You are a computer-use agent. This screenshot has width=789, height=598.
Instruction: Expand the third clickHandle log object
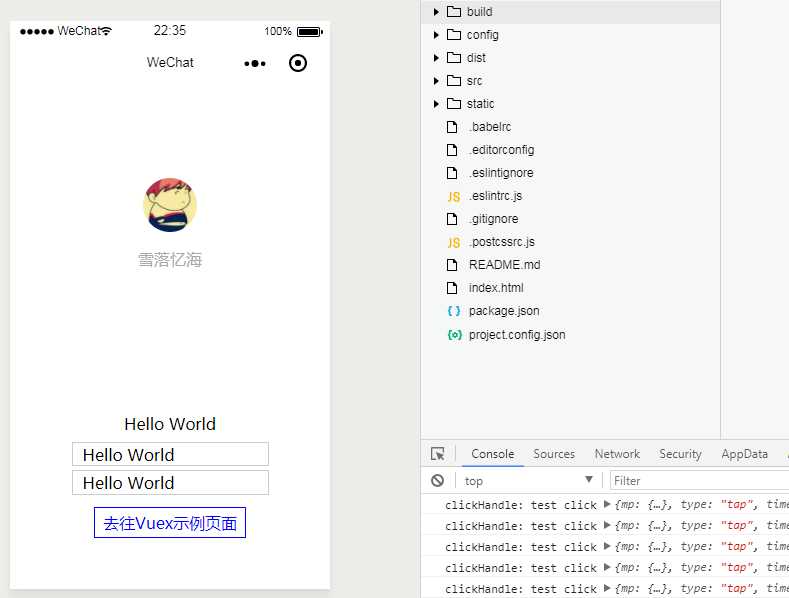click(x=607, y=546)
